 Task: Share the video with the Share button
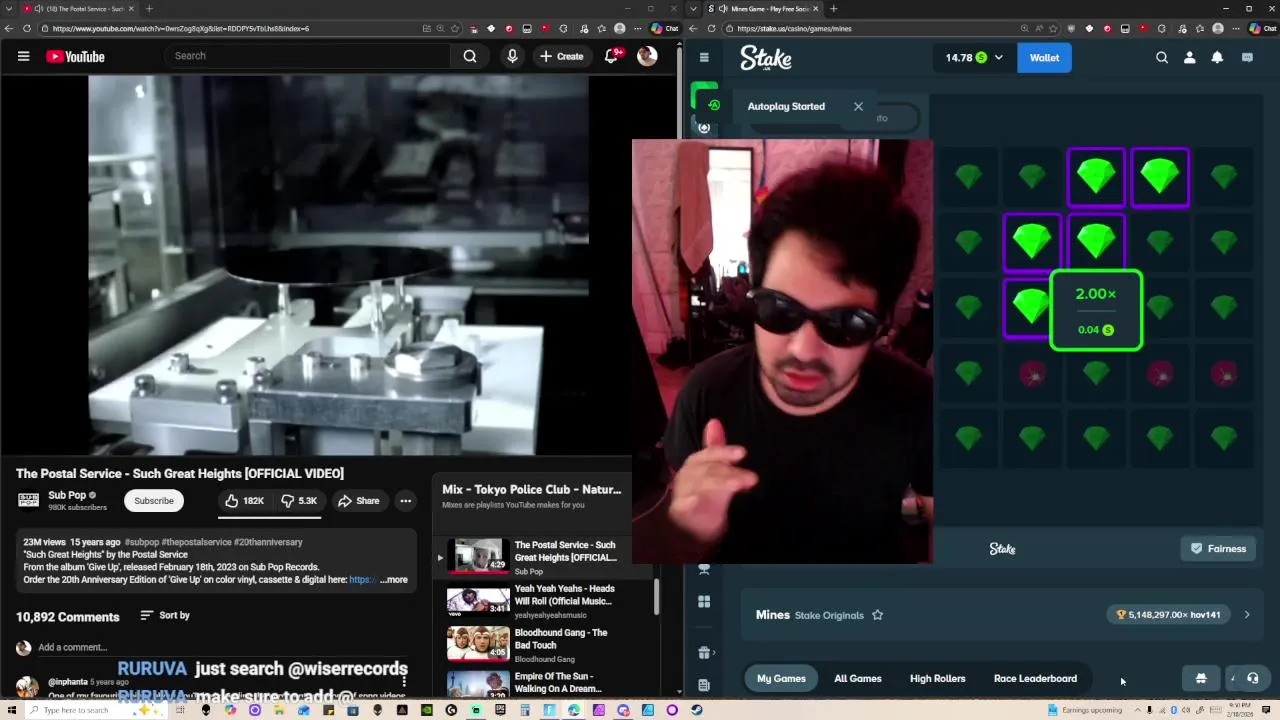click(x=358, y=501)
